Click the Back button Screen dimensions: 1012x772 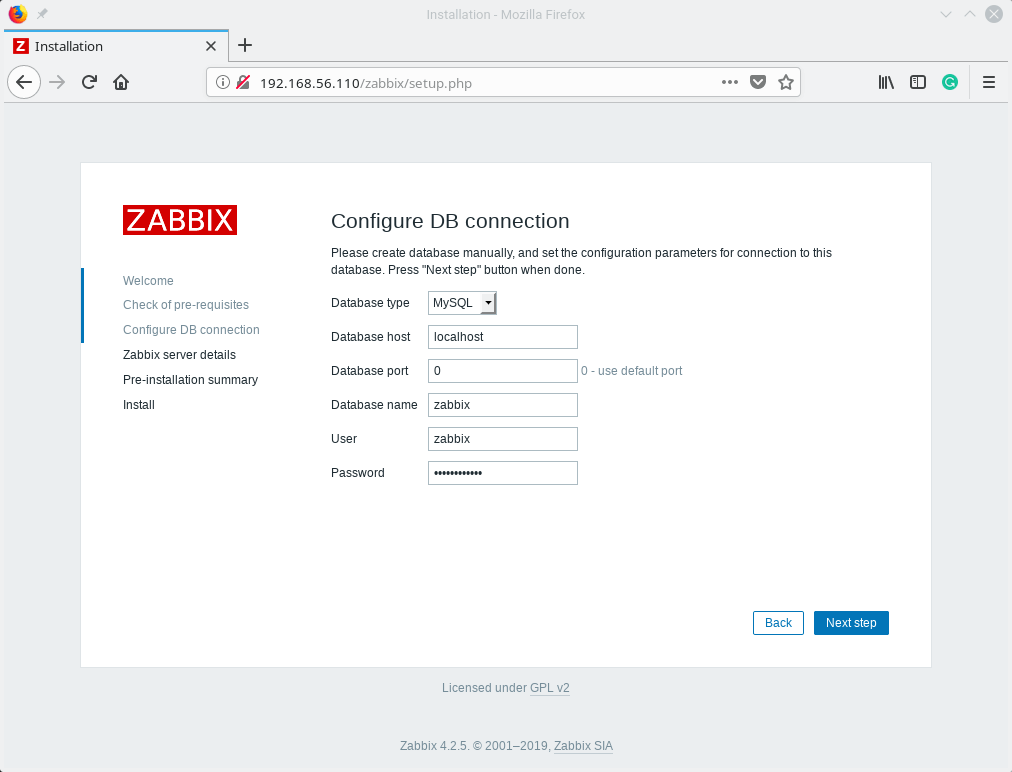click(x=778, y=623)
